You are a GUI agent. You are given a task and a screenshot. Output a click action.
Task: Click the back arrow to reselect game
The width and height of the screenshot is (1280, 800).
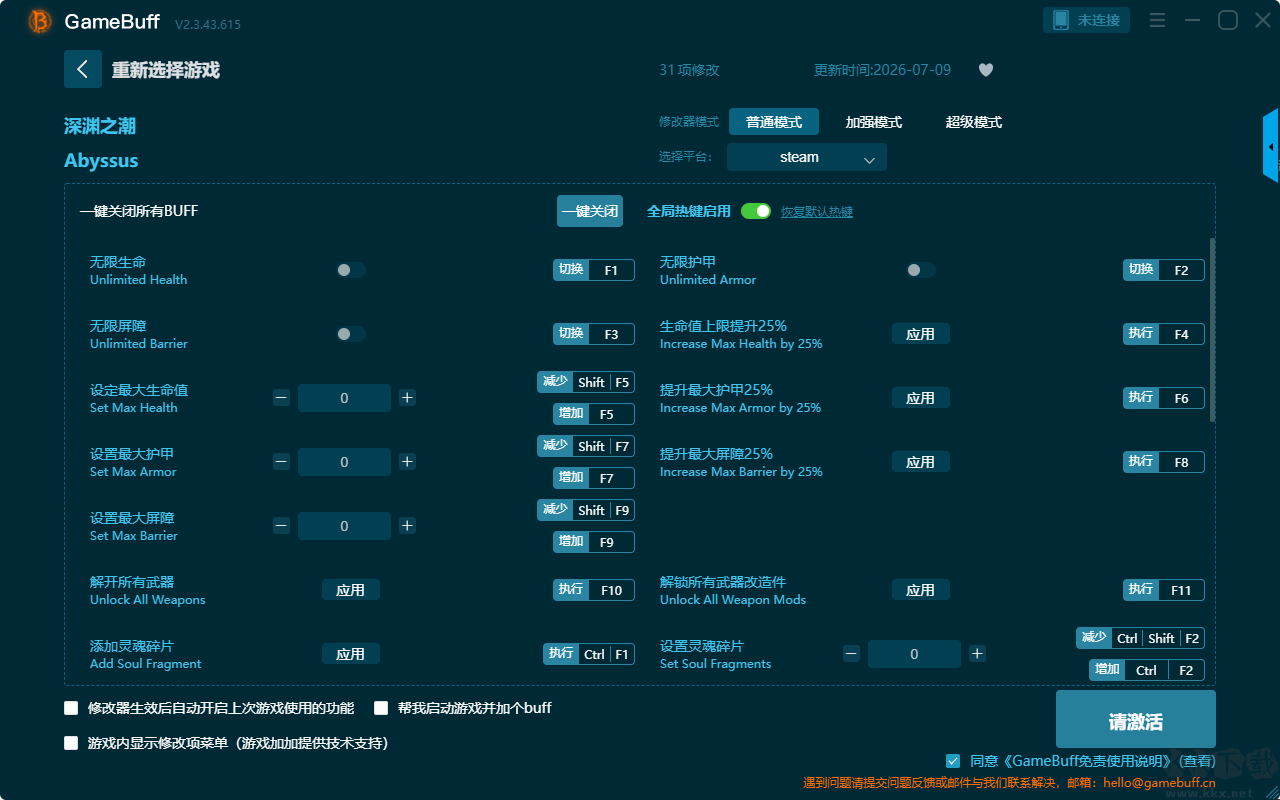(83, 69)
